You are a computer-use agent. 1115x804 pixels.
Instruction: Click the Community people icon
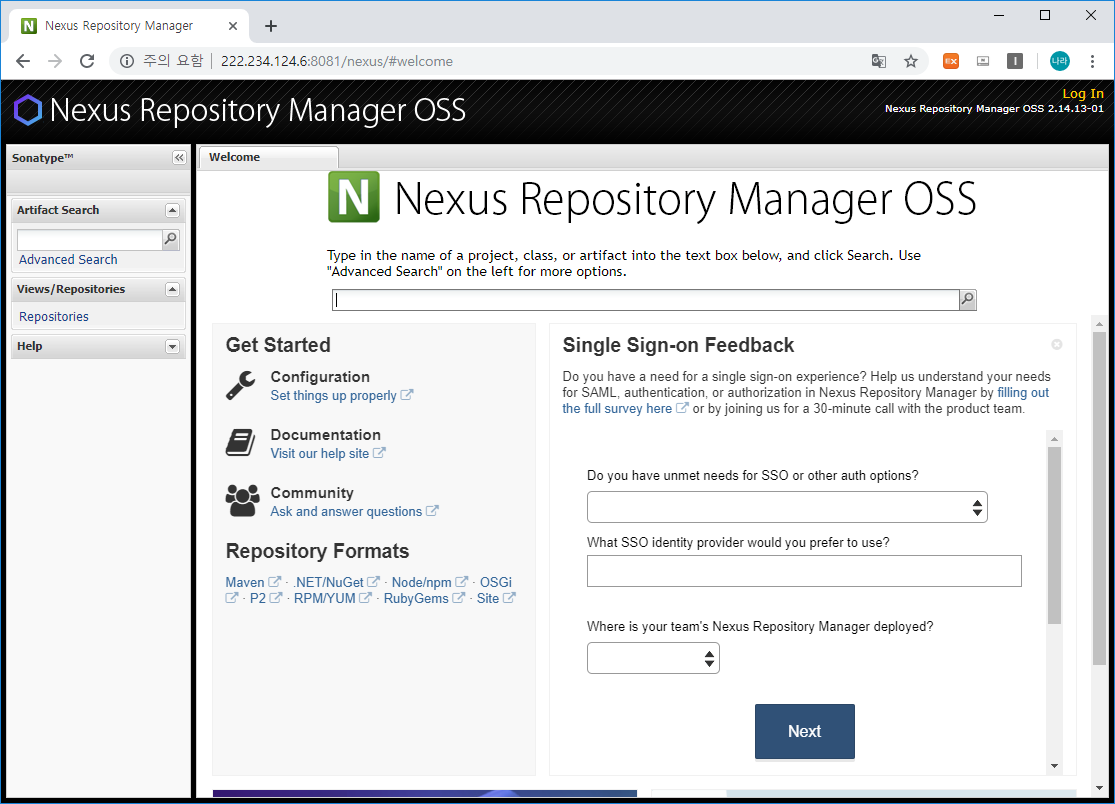[242, 500]
